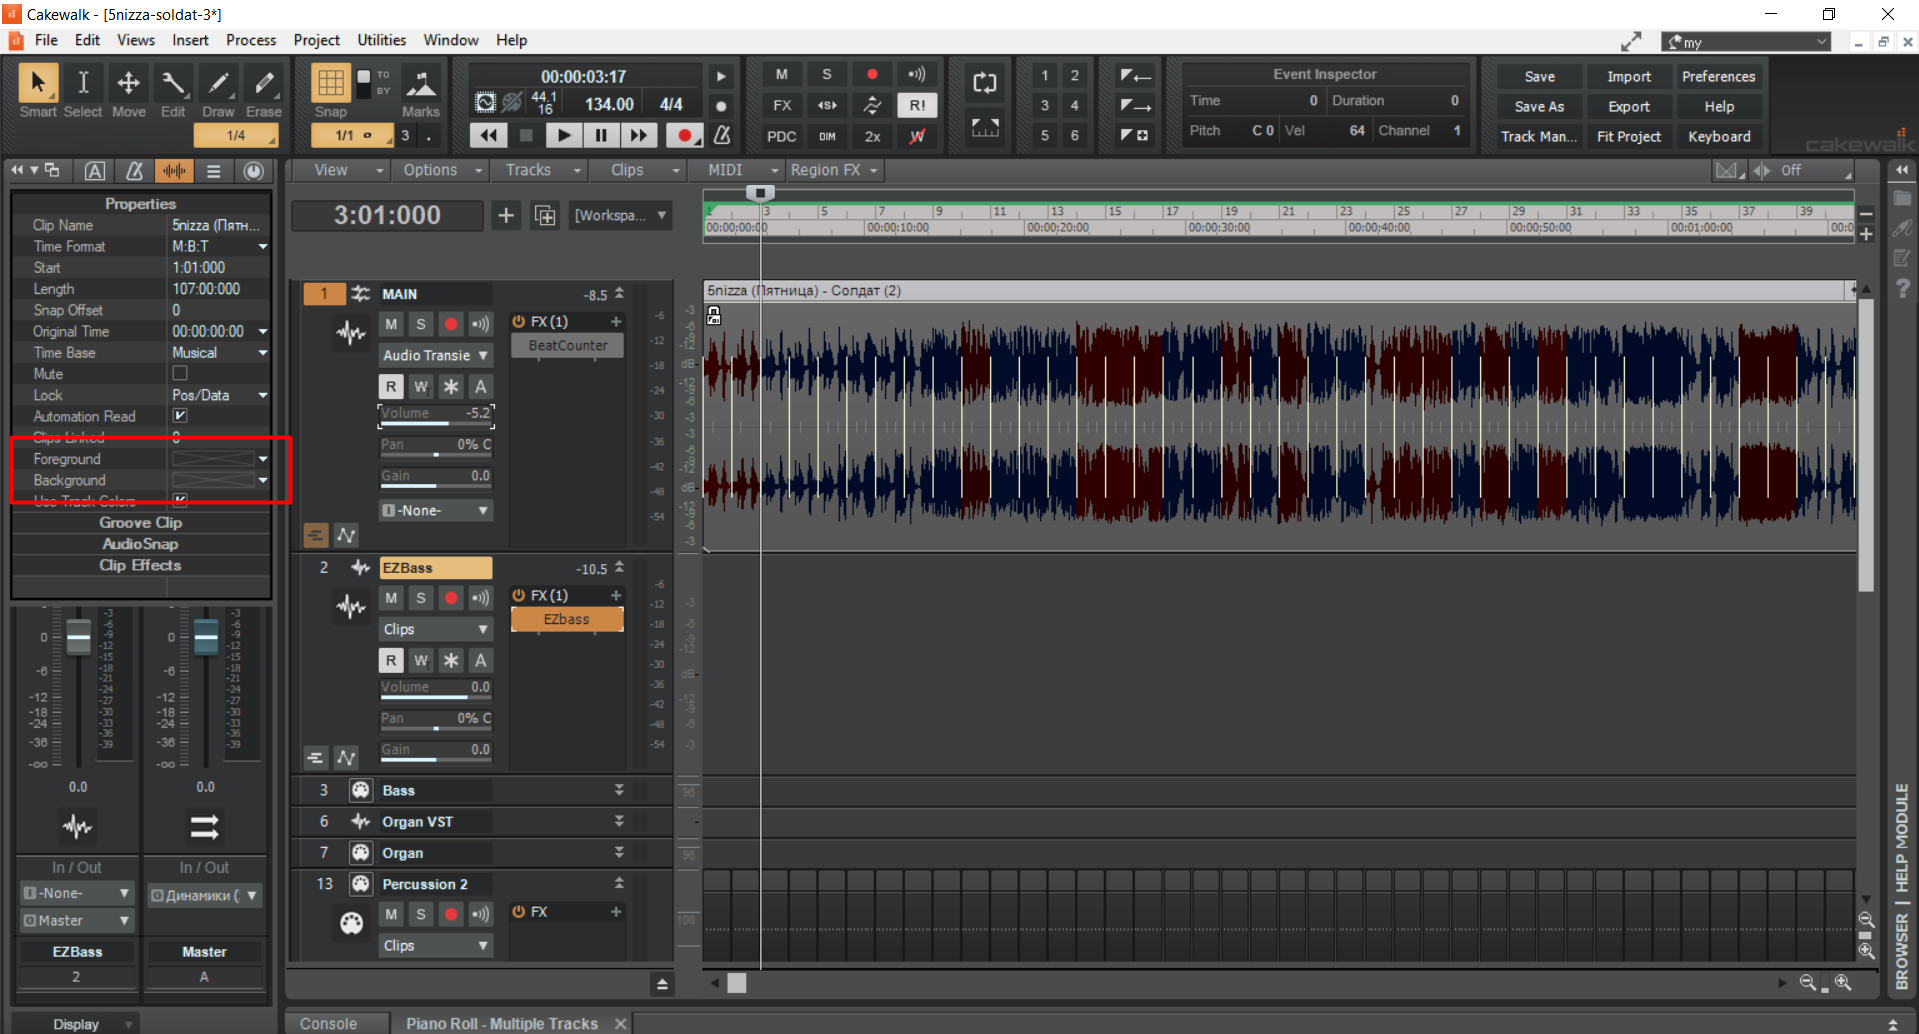This screenshot has width=1919, height=1034.
Task: Click Fit Project button
Action: [x=1629, y=137]
